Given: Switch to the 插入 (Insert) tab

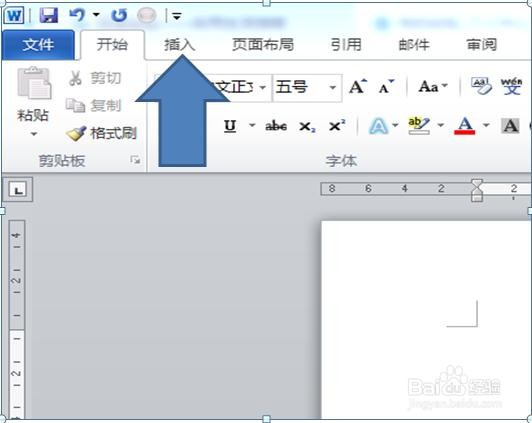Looking at the screenshot, I should click(x=179, y=45).
